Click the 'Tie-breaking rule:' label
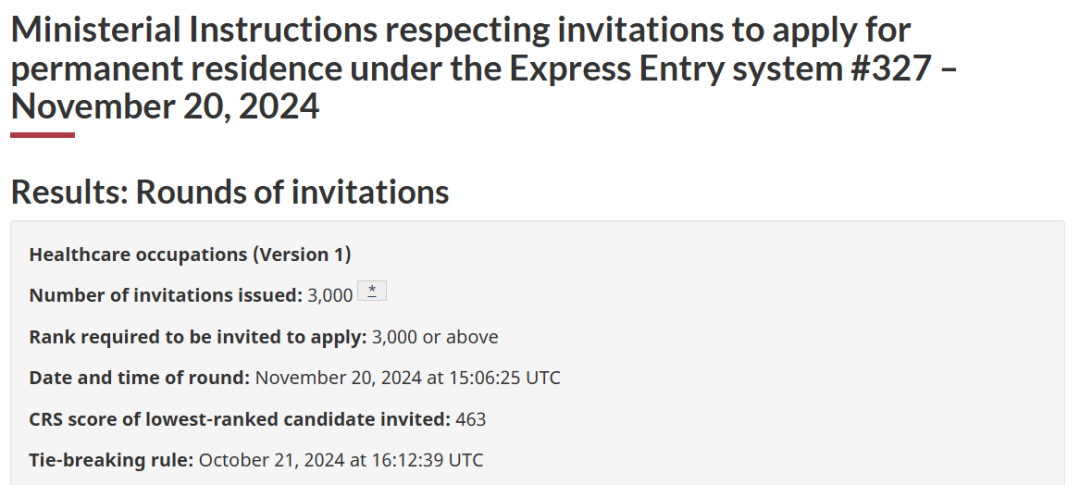1080x485 pixels. pos(111,460)
